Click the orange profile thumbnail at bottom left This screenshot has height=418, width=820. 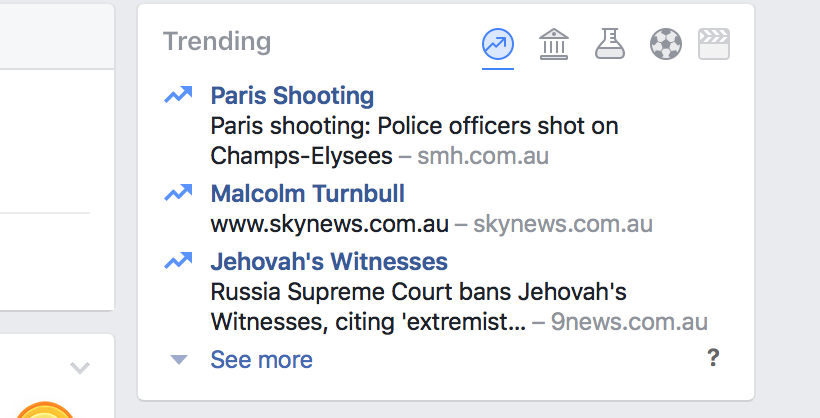tap(44, 410)
